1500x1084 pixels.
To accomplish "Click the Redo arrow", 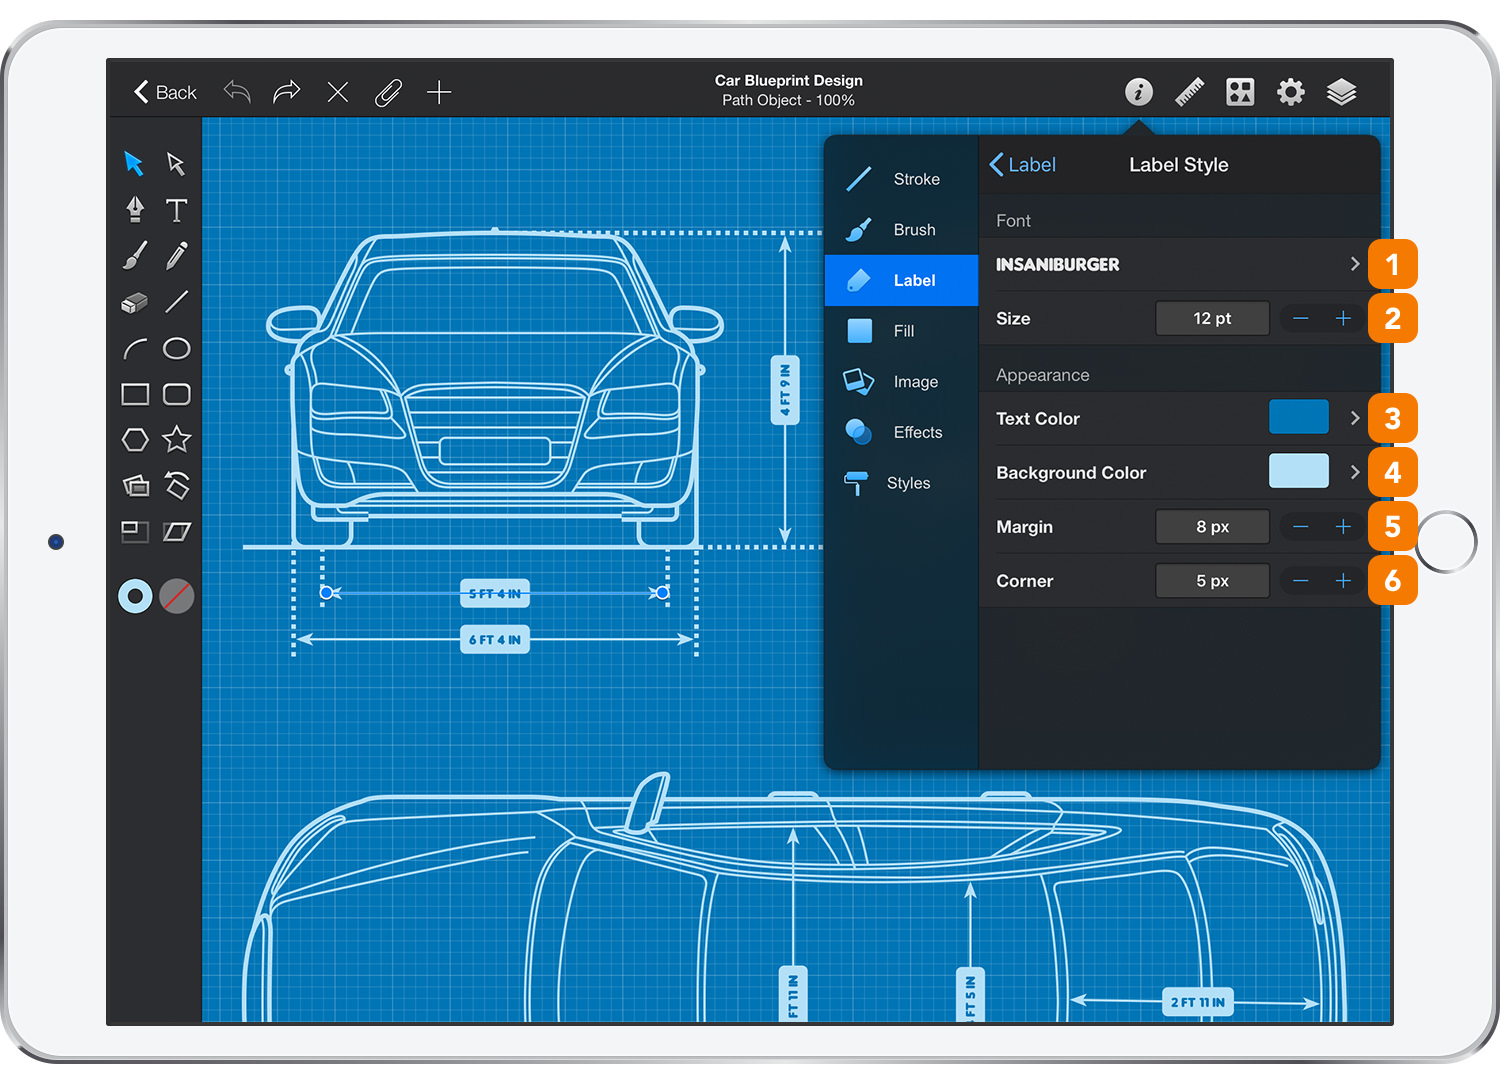I will point(287,92).
